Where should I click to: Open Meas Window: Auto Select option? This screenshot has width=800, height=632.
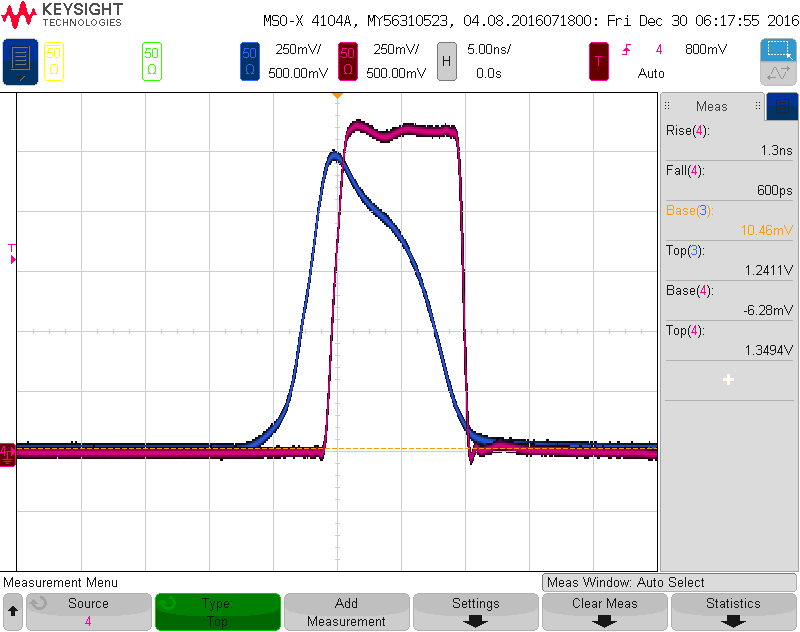669,582
